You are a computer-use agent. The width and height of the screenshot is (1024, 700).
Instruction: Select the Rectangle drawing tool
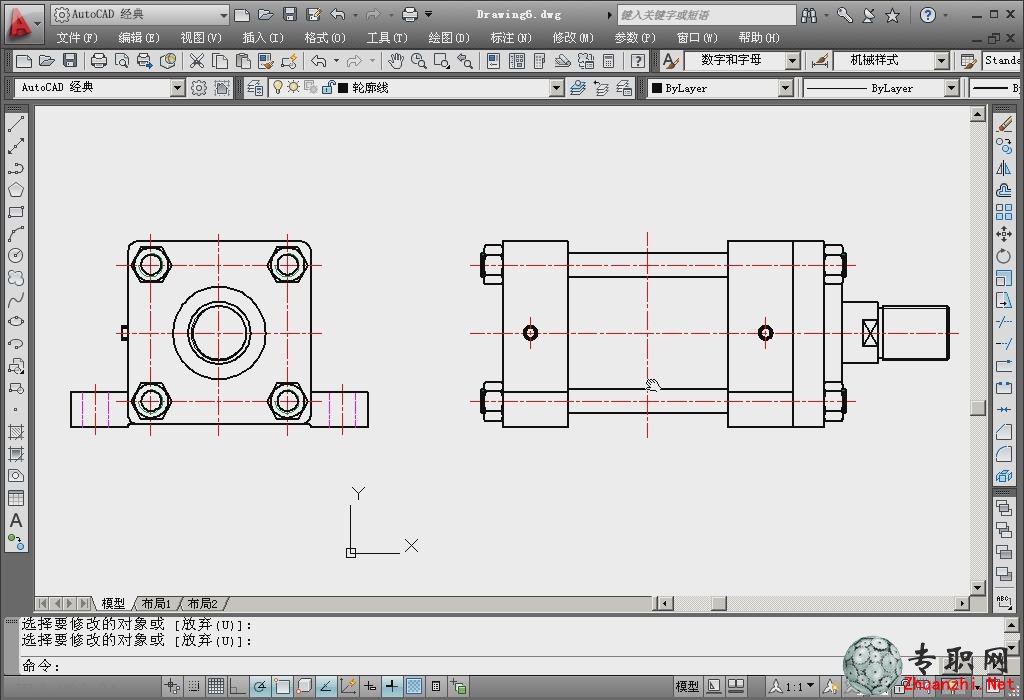(x=16, y=212)
